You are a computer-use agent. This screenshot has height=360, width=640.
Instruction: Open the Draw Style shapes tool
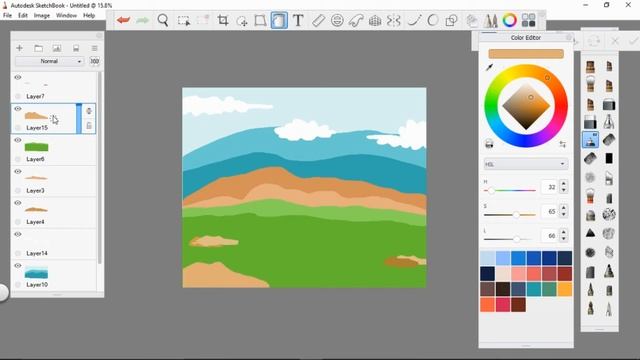451,20
